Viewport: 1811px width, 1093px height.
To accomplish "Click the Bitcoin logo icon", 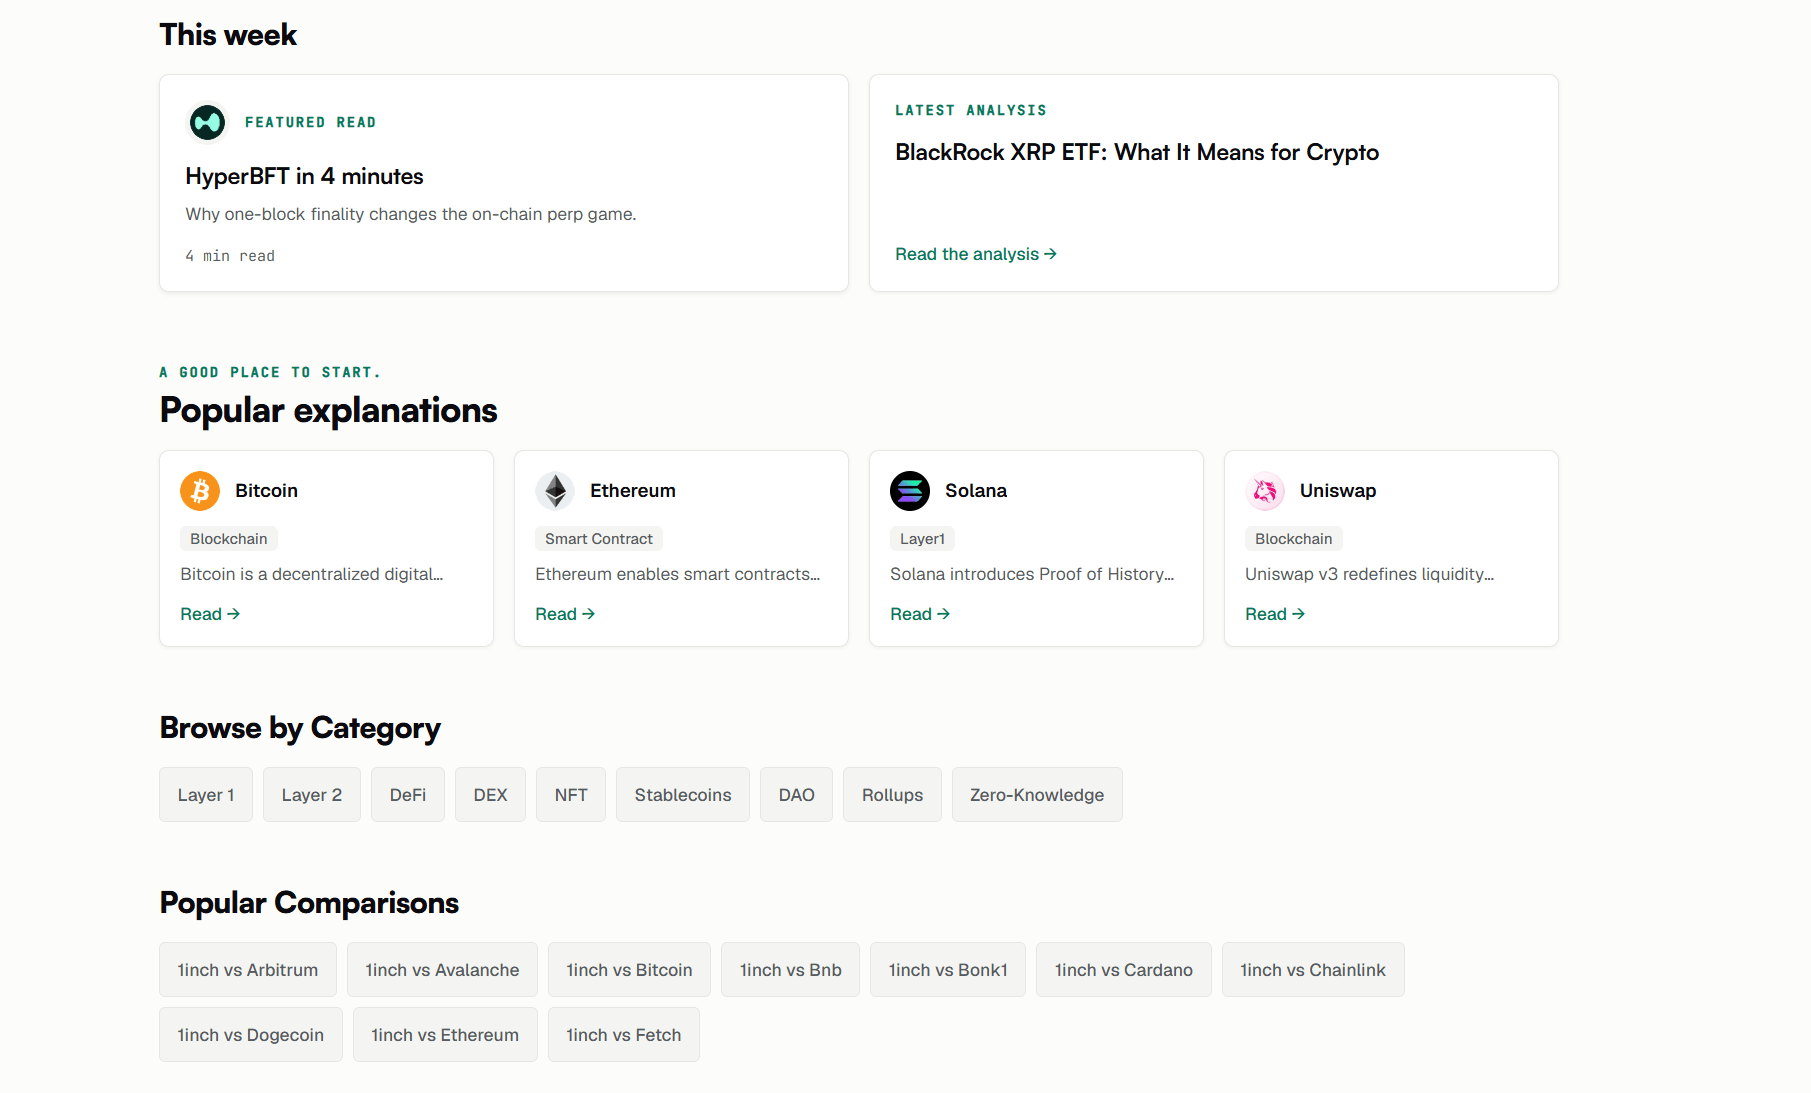I will (200, 491).
